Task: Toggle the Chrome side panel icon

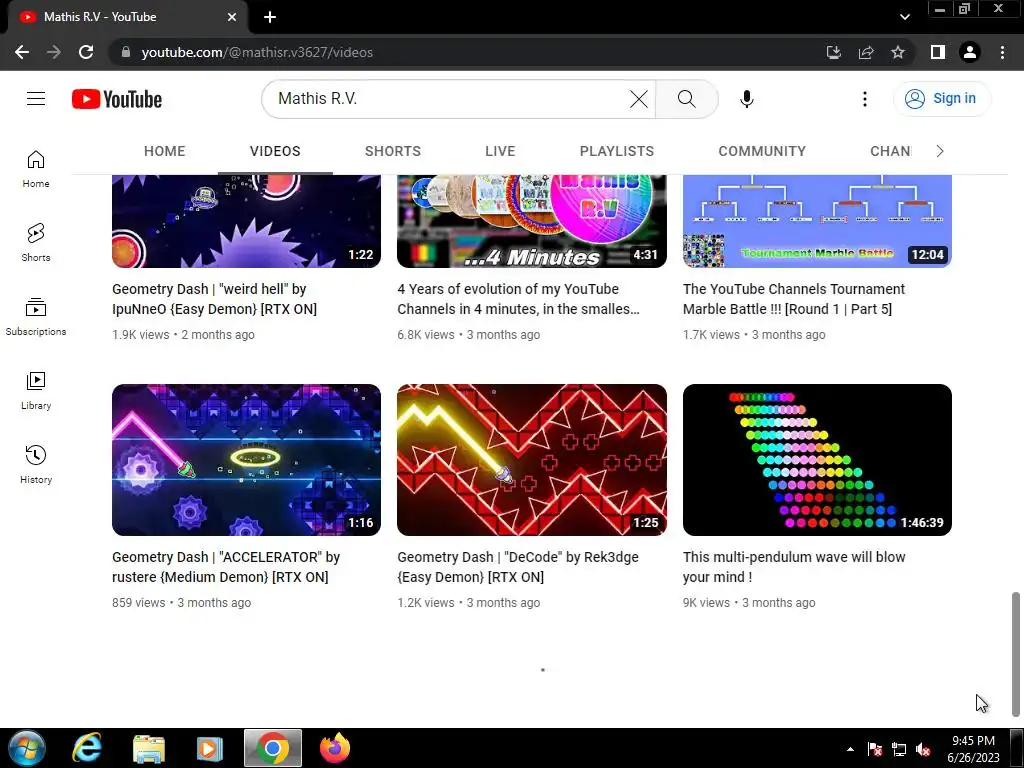Action: [x=938, y=52]
